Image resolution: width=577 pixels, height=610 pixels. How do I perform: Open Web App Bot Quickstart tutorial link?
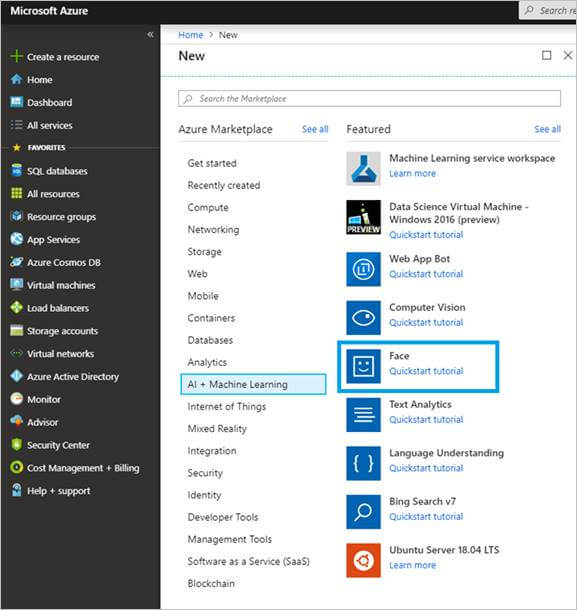tap(426, 274)
